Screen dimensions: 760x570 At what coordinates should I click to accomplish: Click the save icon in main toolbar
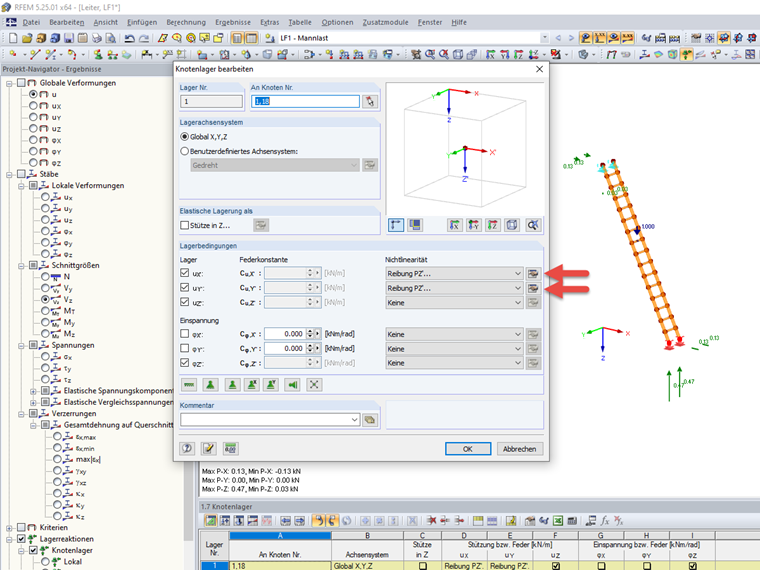(x=69, y=38)
